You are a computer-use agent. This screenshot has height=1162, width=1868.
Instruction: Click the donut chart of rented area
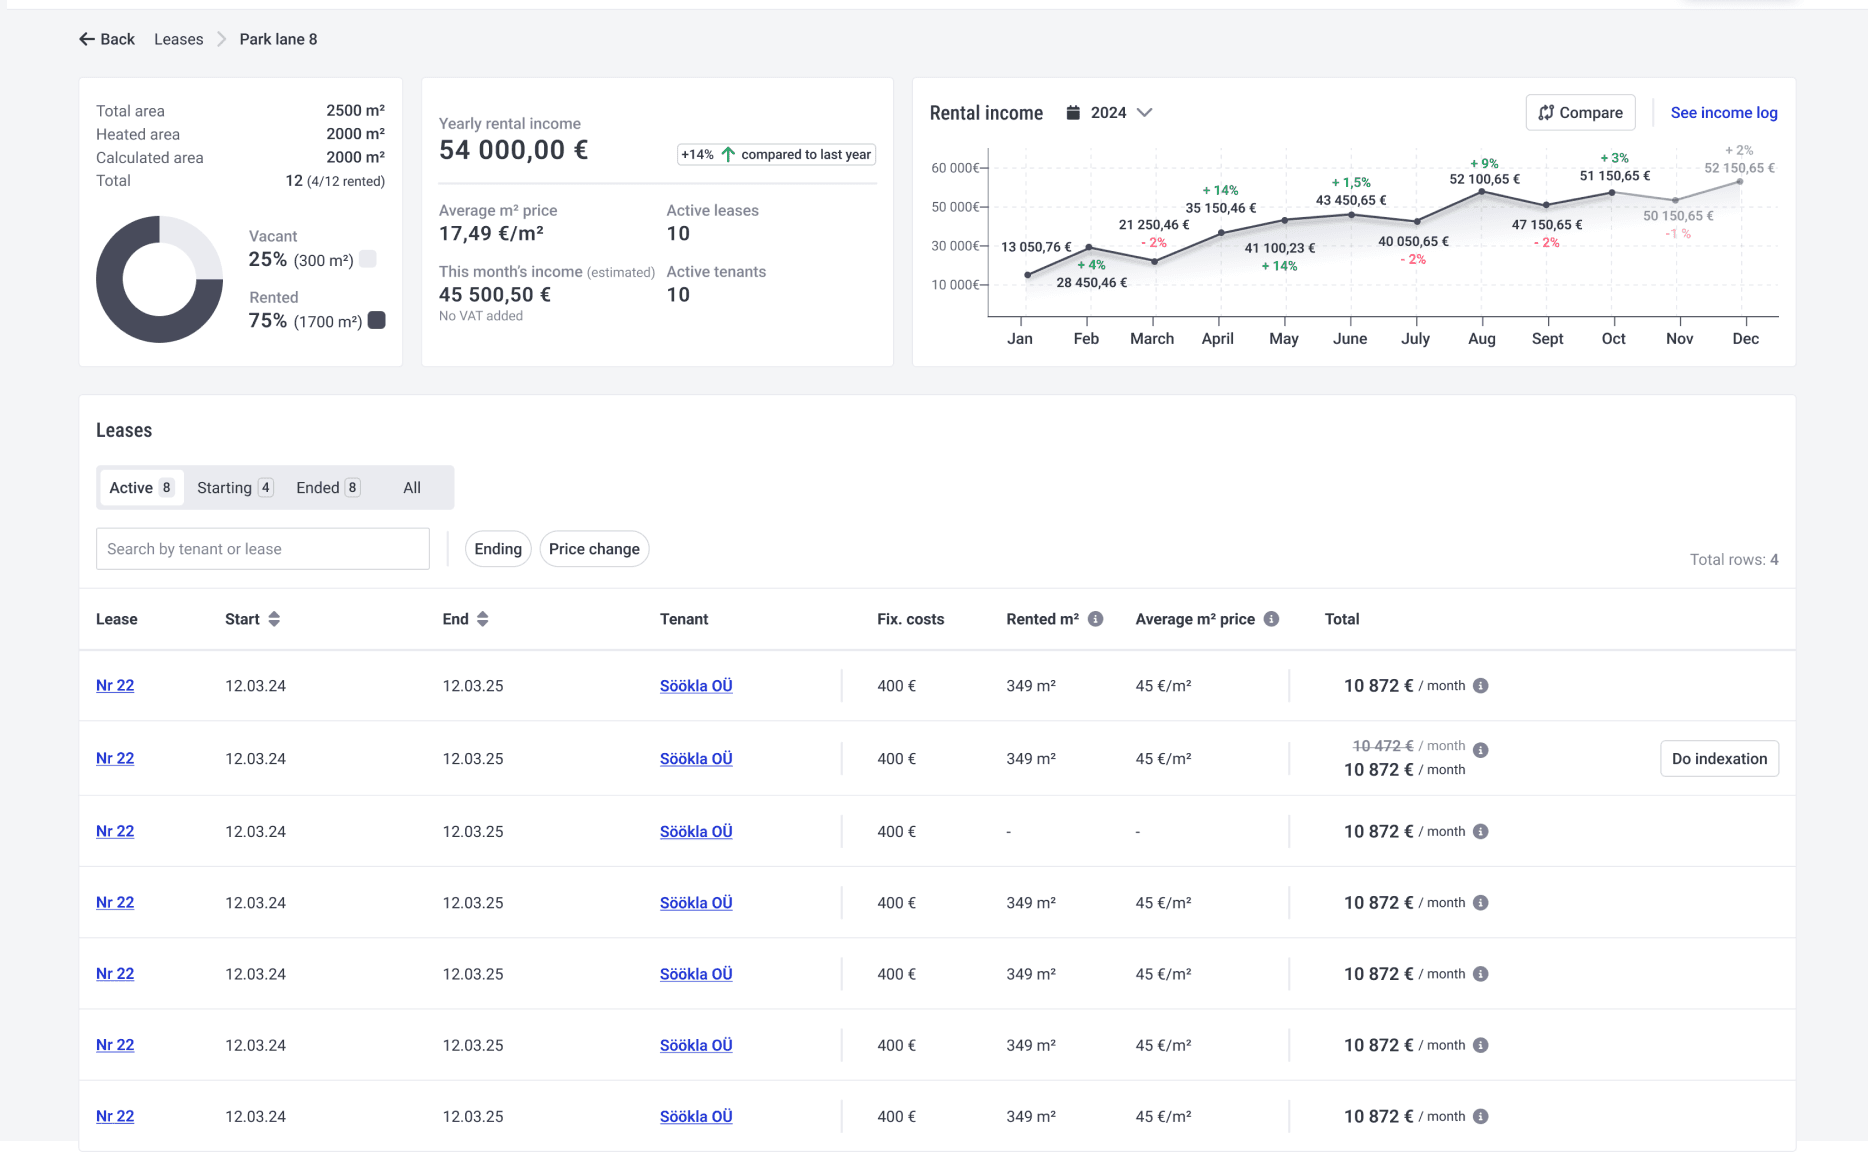[x=159, y=280]
